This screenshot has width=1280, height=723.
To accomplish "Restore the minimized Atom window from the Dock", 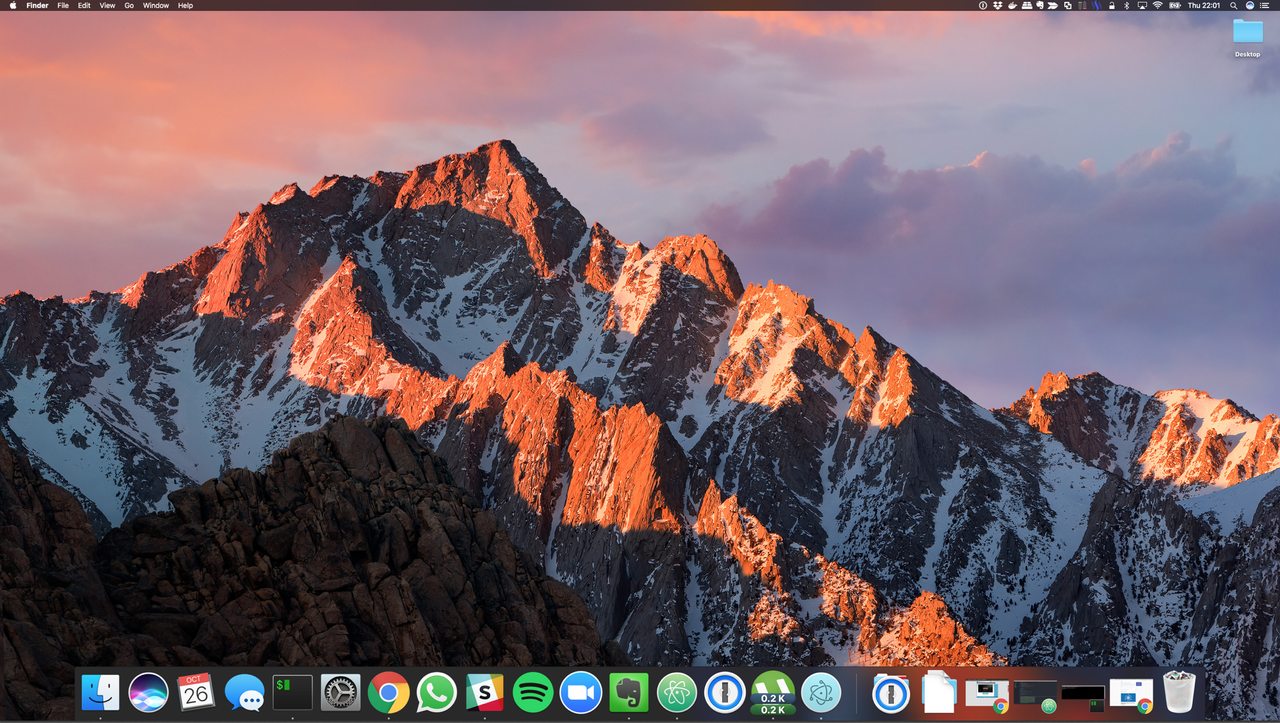I will (1035, 696).
